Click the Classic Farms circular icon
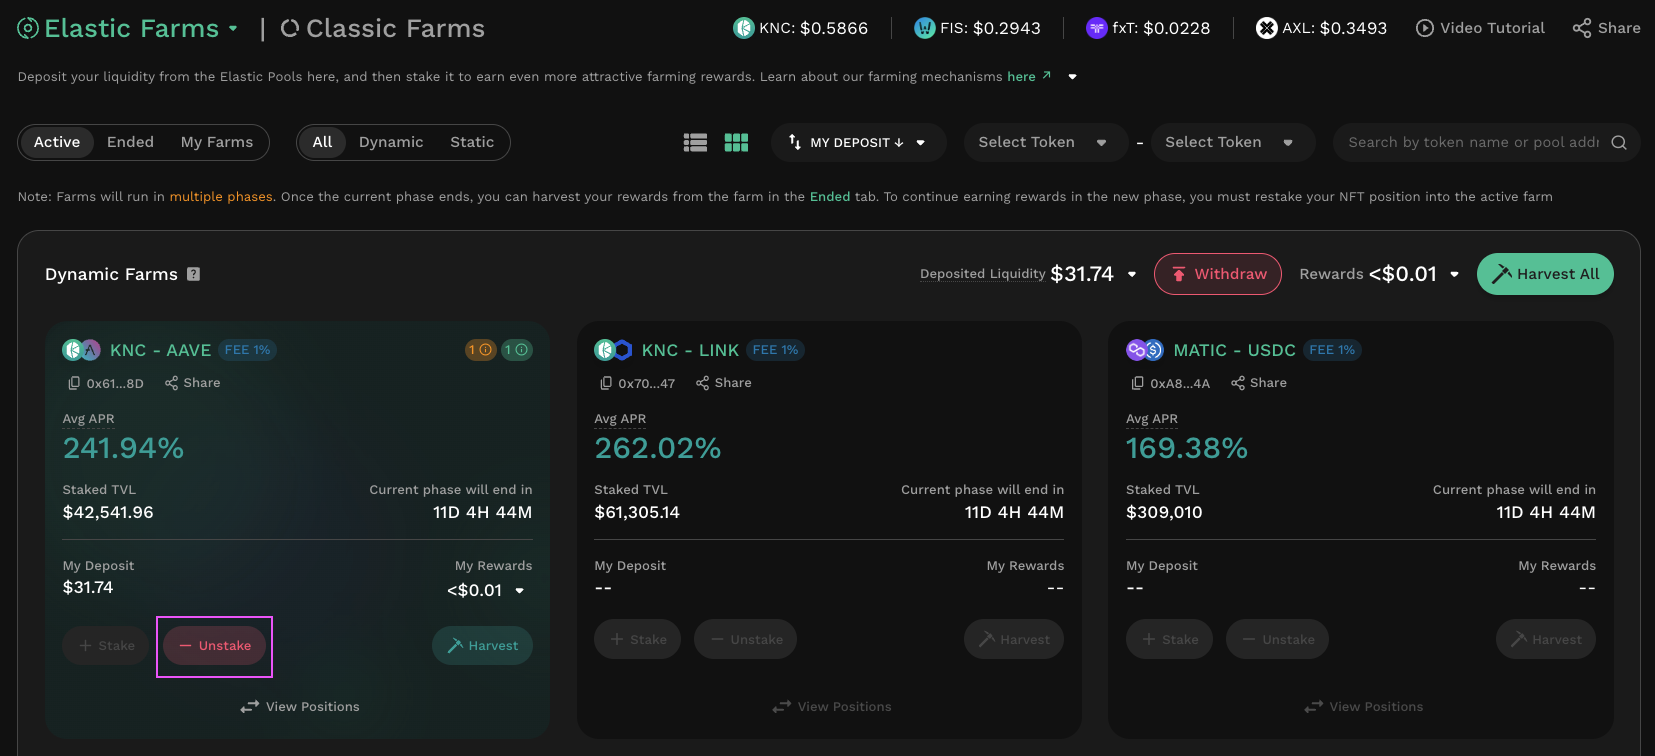 coord(290,28)
